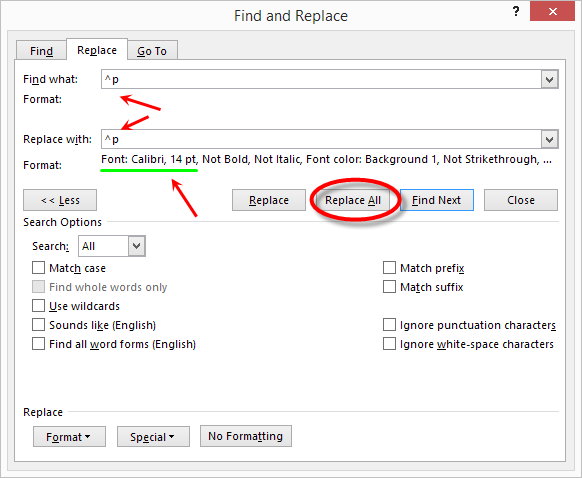Click inside the Find what field
The height and width of the screenshot is (478, 582).
(x=321, y=79)
